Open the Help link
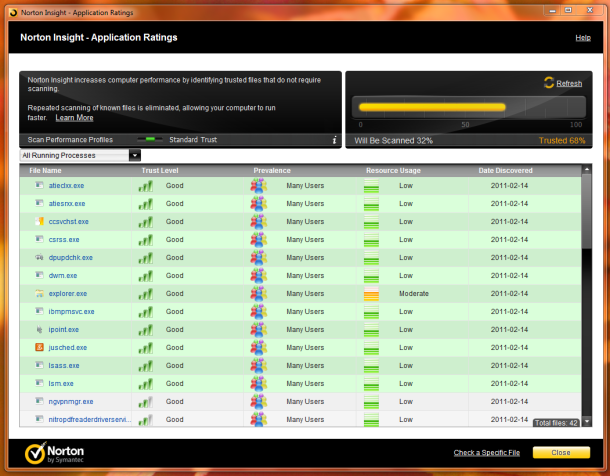 point(582,38)
